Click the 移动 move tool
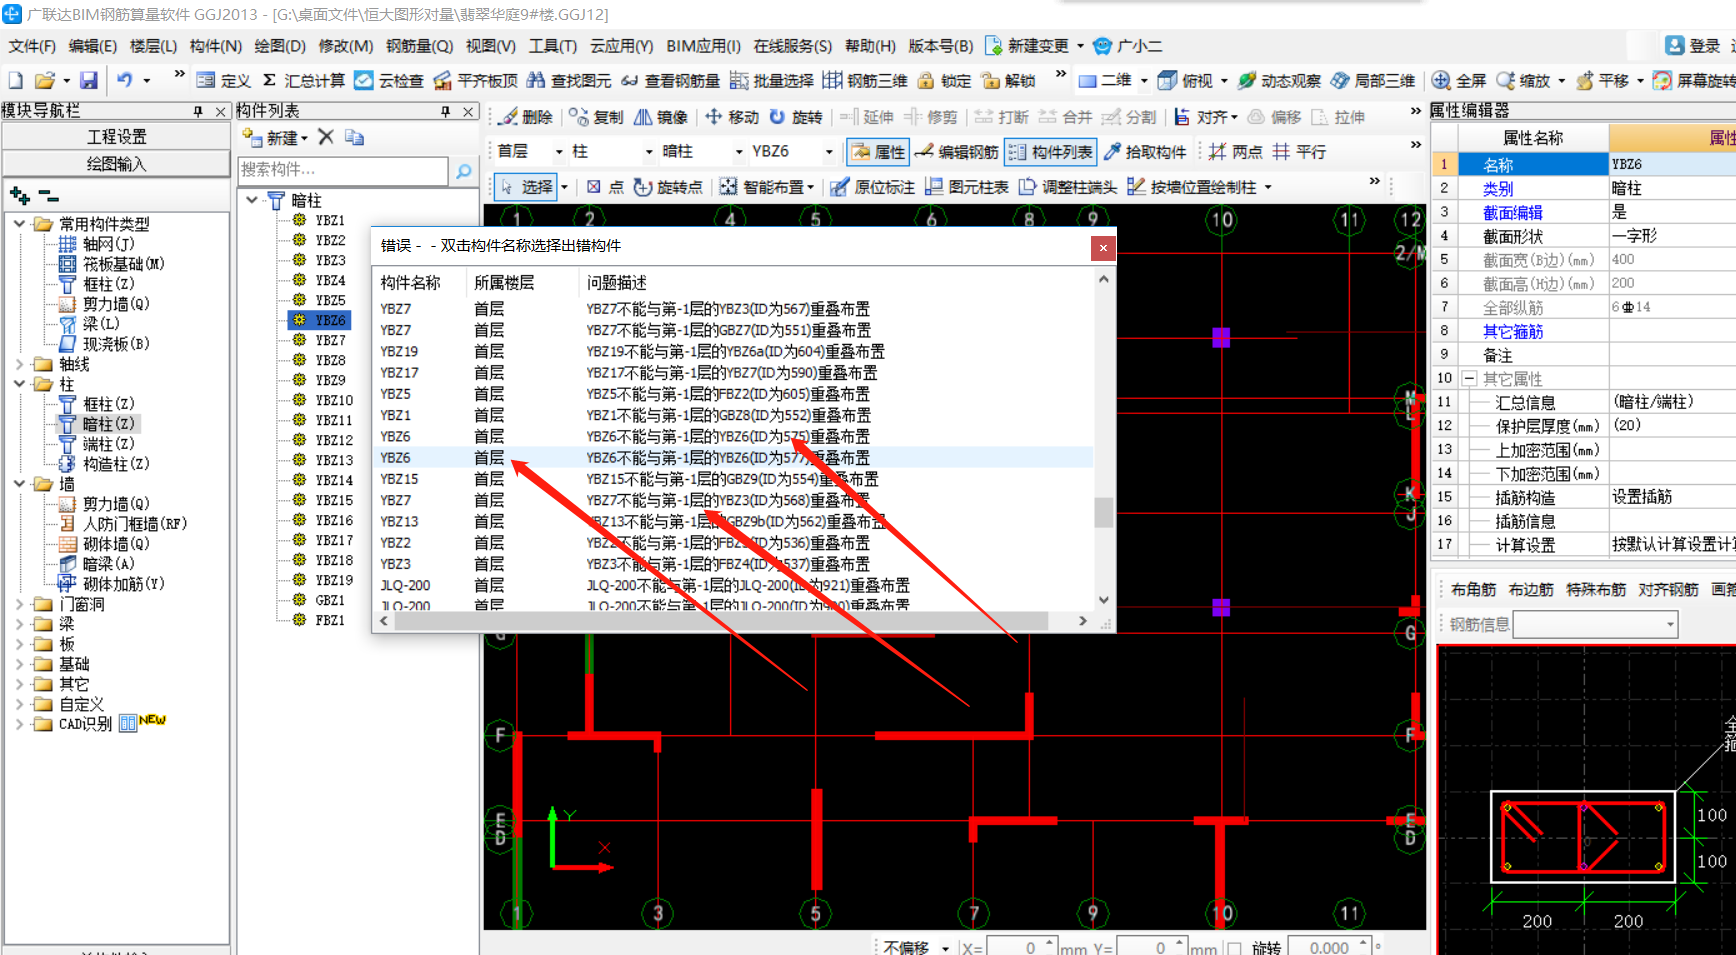Image resolution: width=1736 pixels, height=955 pixels. tap(731, 117)
